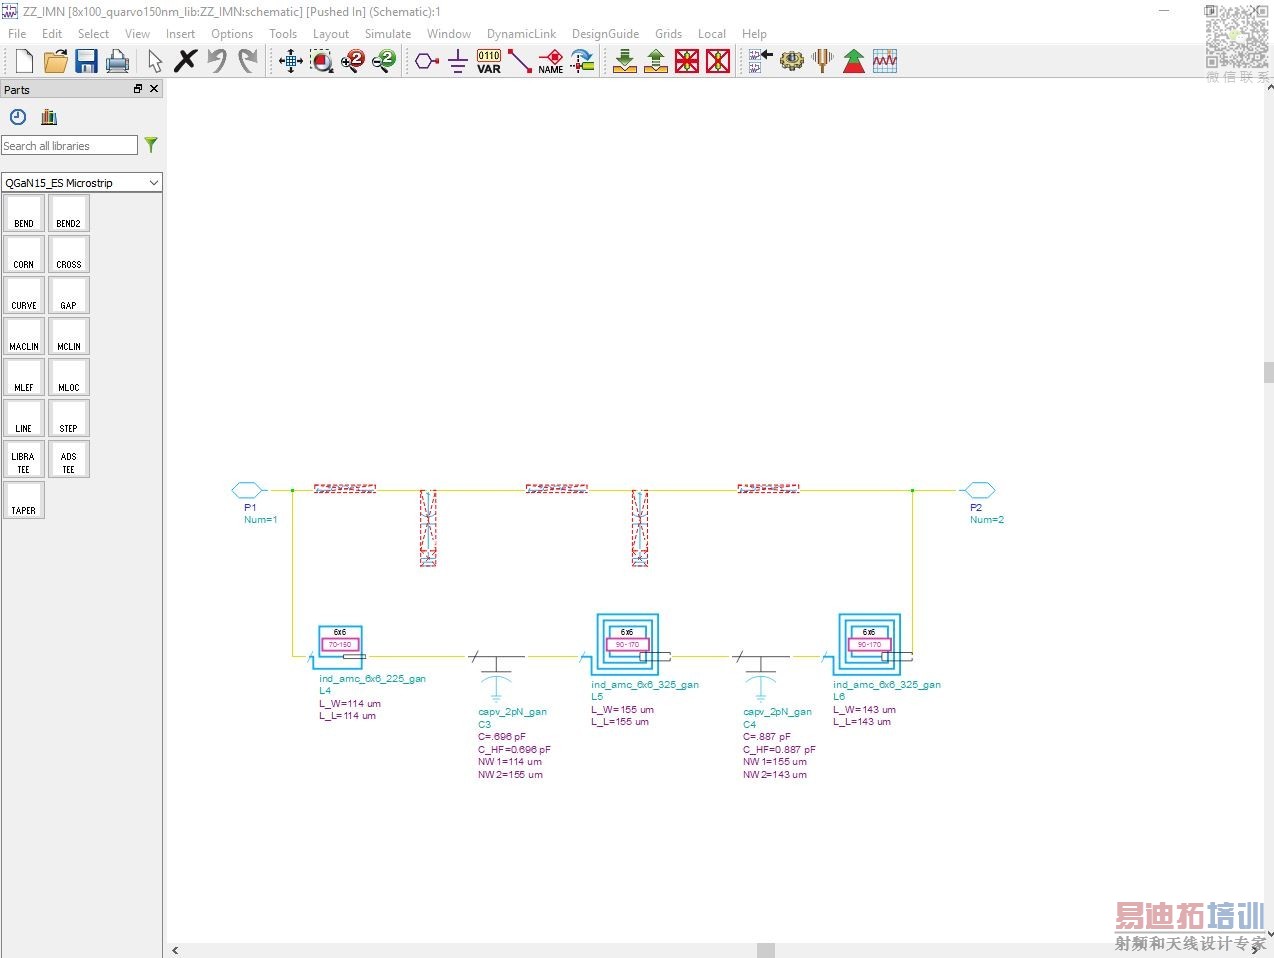Undock the Parts panel

tap(138, 89)
